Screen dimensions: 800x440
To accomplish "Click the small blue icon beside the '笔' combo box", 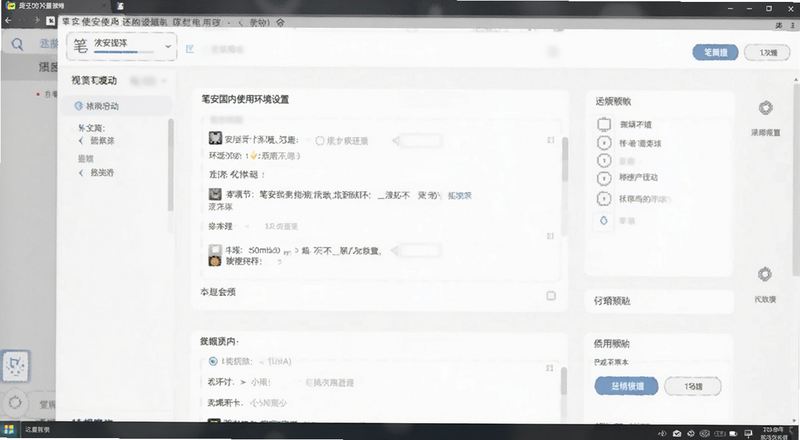I will pos(190,49).
